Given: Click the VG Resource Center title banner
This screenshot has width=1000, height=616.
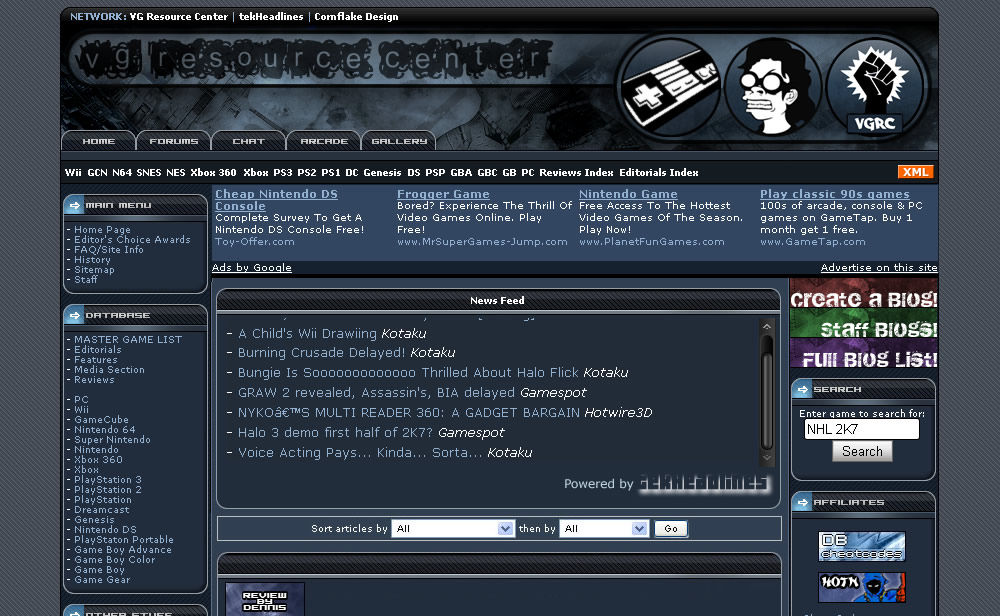Looking at the screenshot, I should pyautogui.click(x=311, y=60).
